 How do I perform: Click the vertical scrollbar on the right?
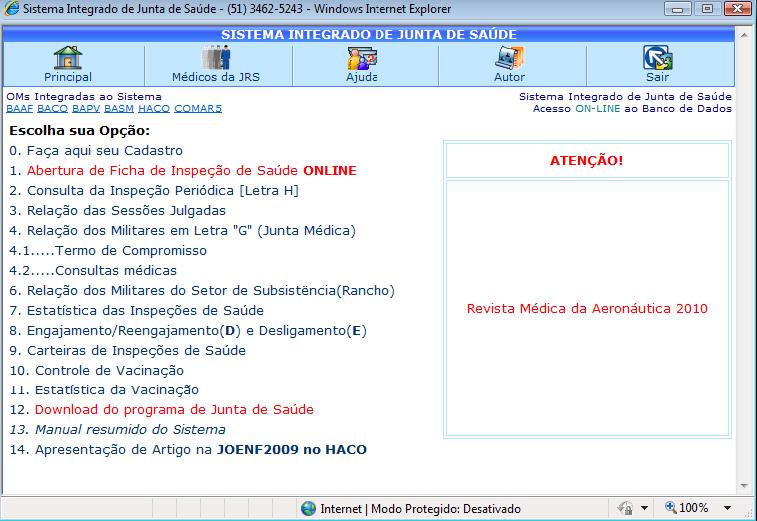[x=745, y=260]
